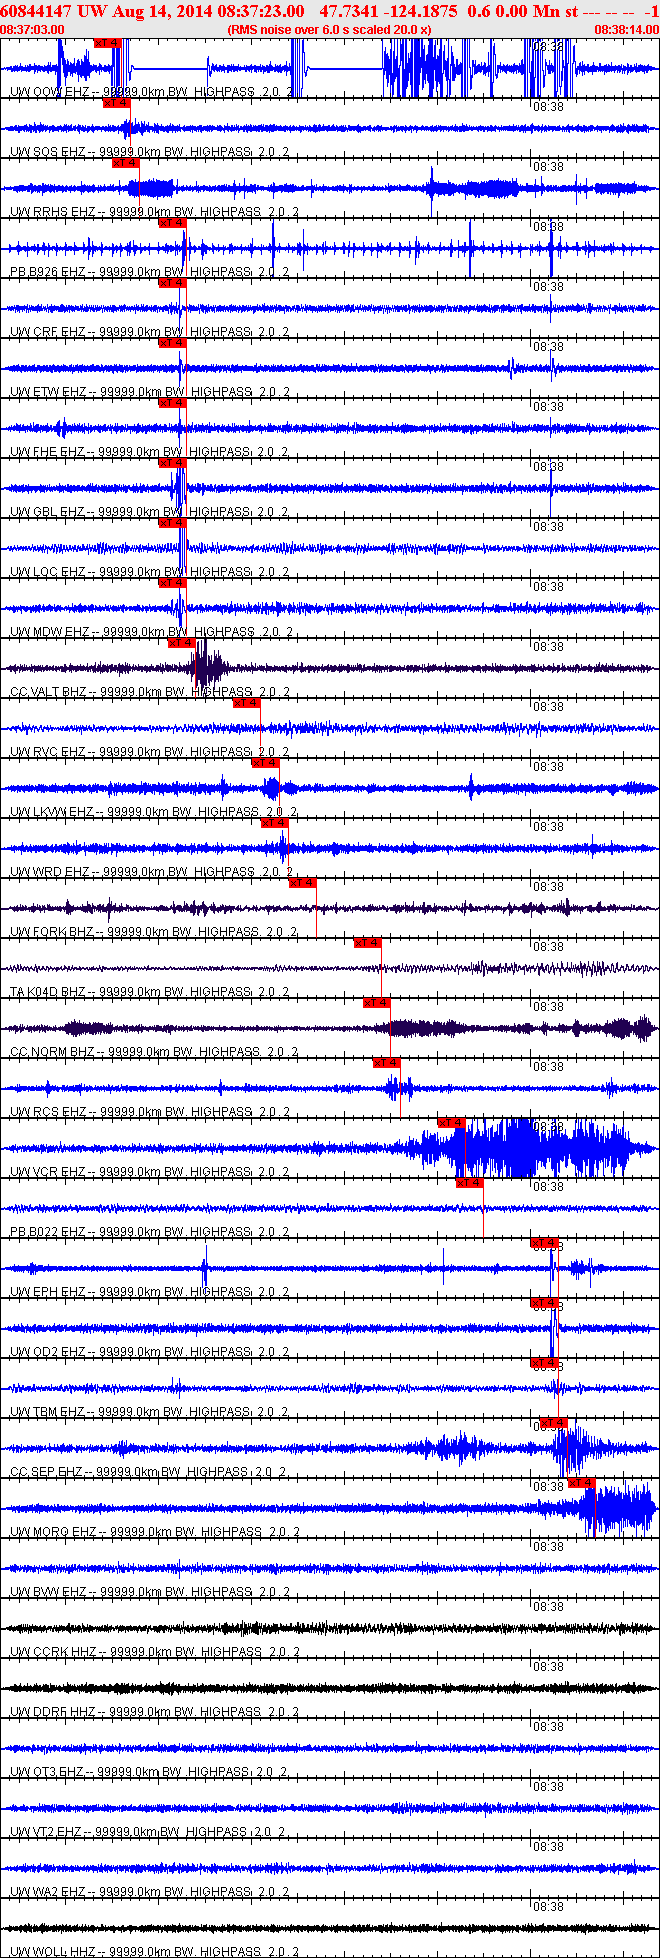This screenshot has height=1958, width=660.
Task: Click the red pick flag on UW SOS trace
Action: 117,103
